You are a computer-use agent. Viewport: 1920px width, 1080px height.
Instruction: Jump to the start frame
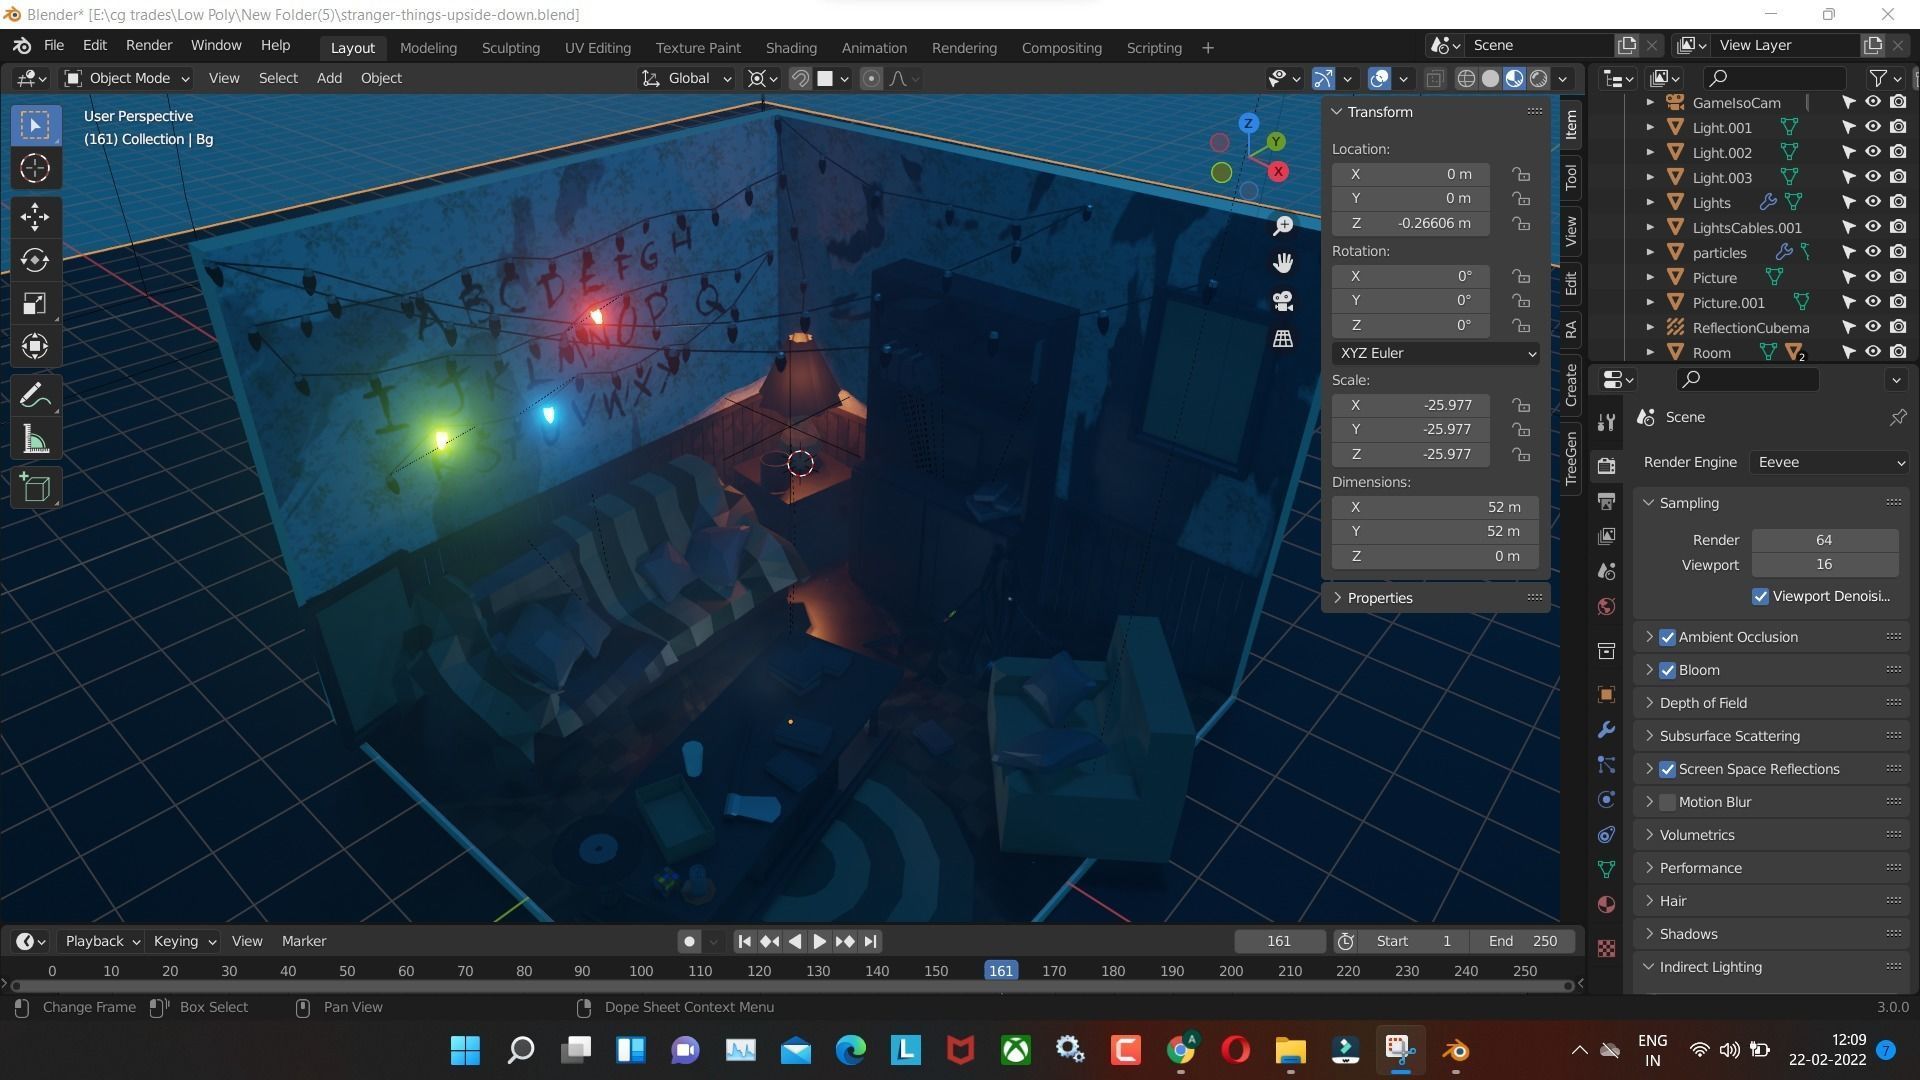pos(744,941)
